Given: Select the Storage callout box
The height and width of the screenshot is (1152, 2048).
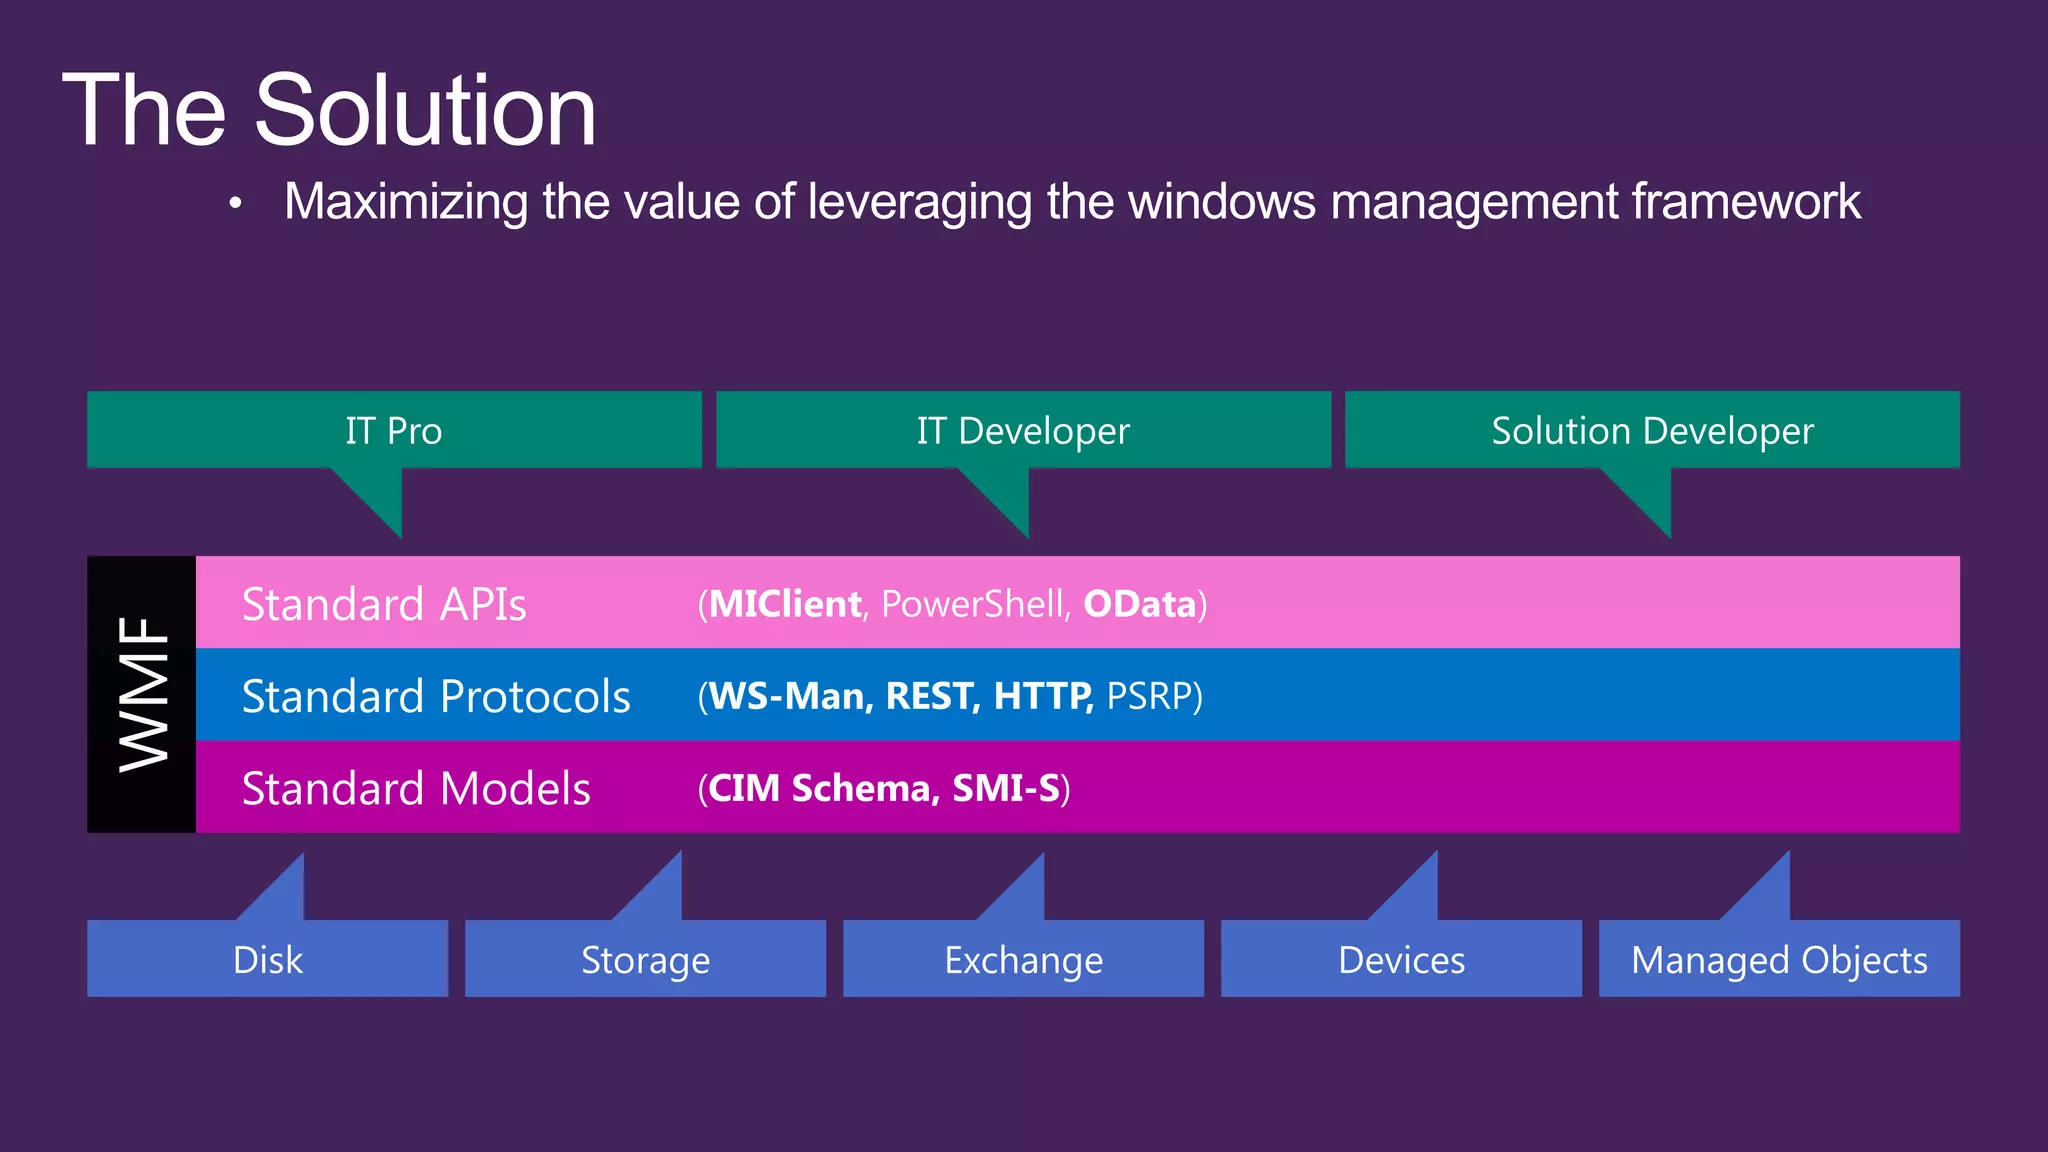Looking at the screenshot, I should coord(645,959).
